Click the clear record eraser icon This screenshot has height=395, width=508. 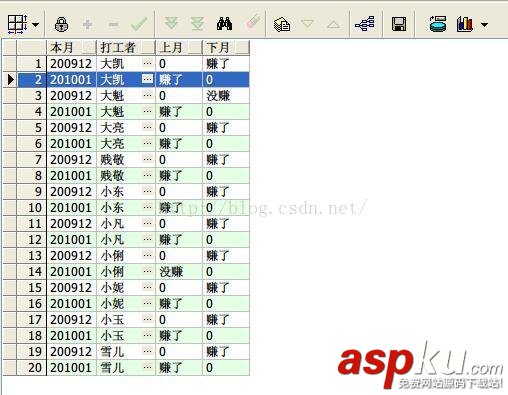tap(253, 22)
